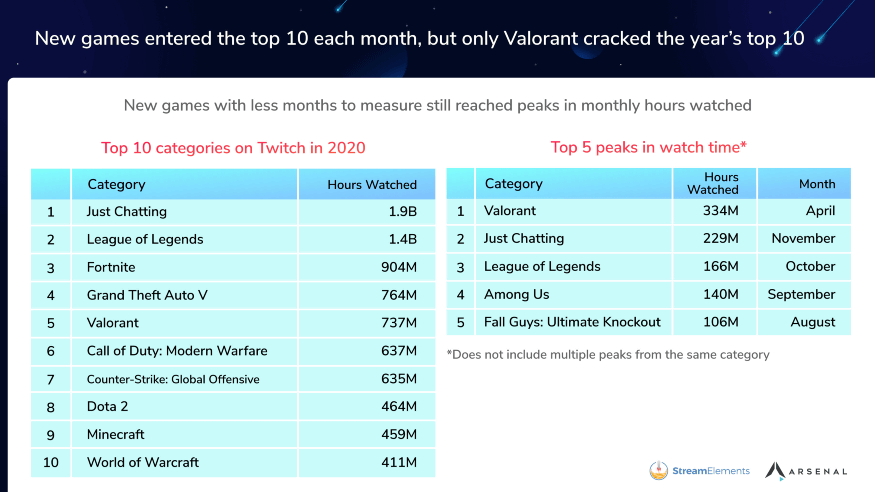875x492 pixels.
Task: Select Call of Duty: Modern Warfare row
Action: (177, 351)
